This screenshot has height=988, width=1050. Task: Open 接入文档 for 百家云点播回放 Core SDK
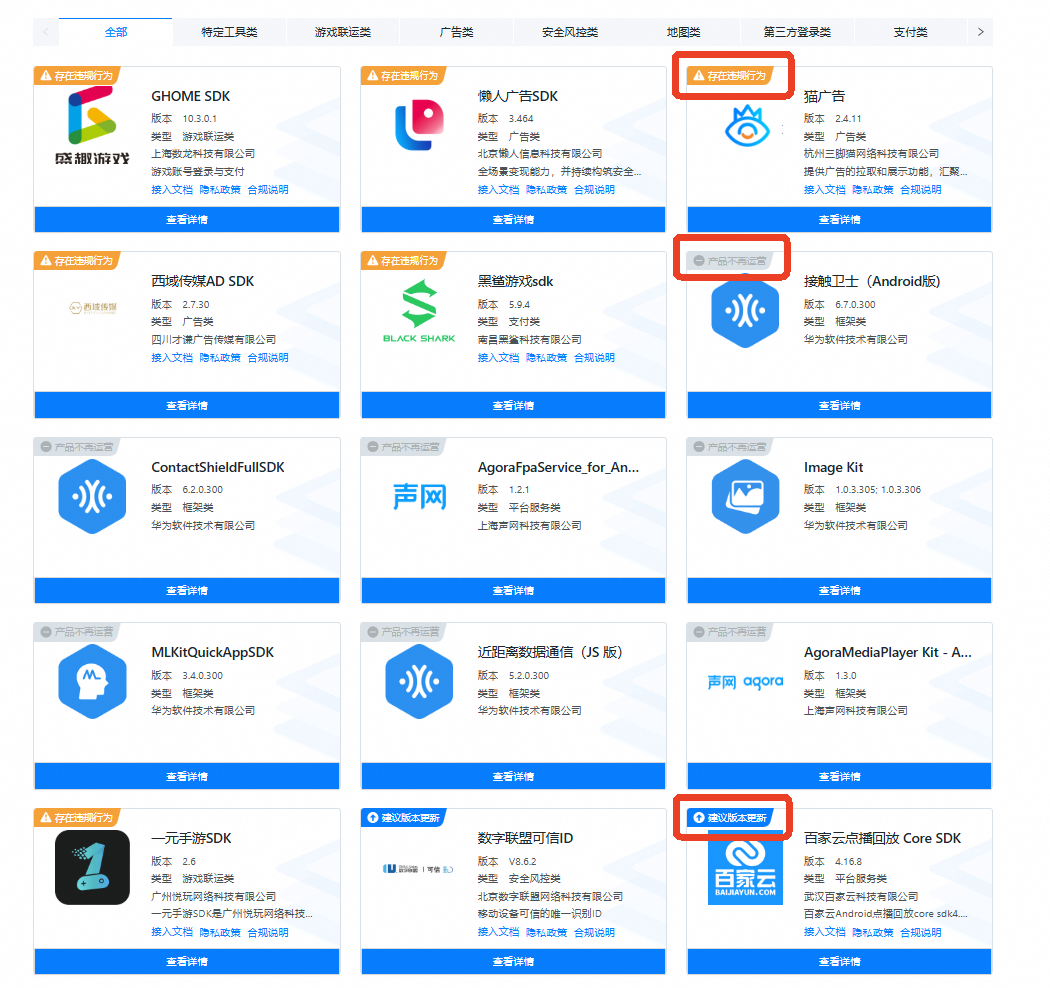coord(824,932)
